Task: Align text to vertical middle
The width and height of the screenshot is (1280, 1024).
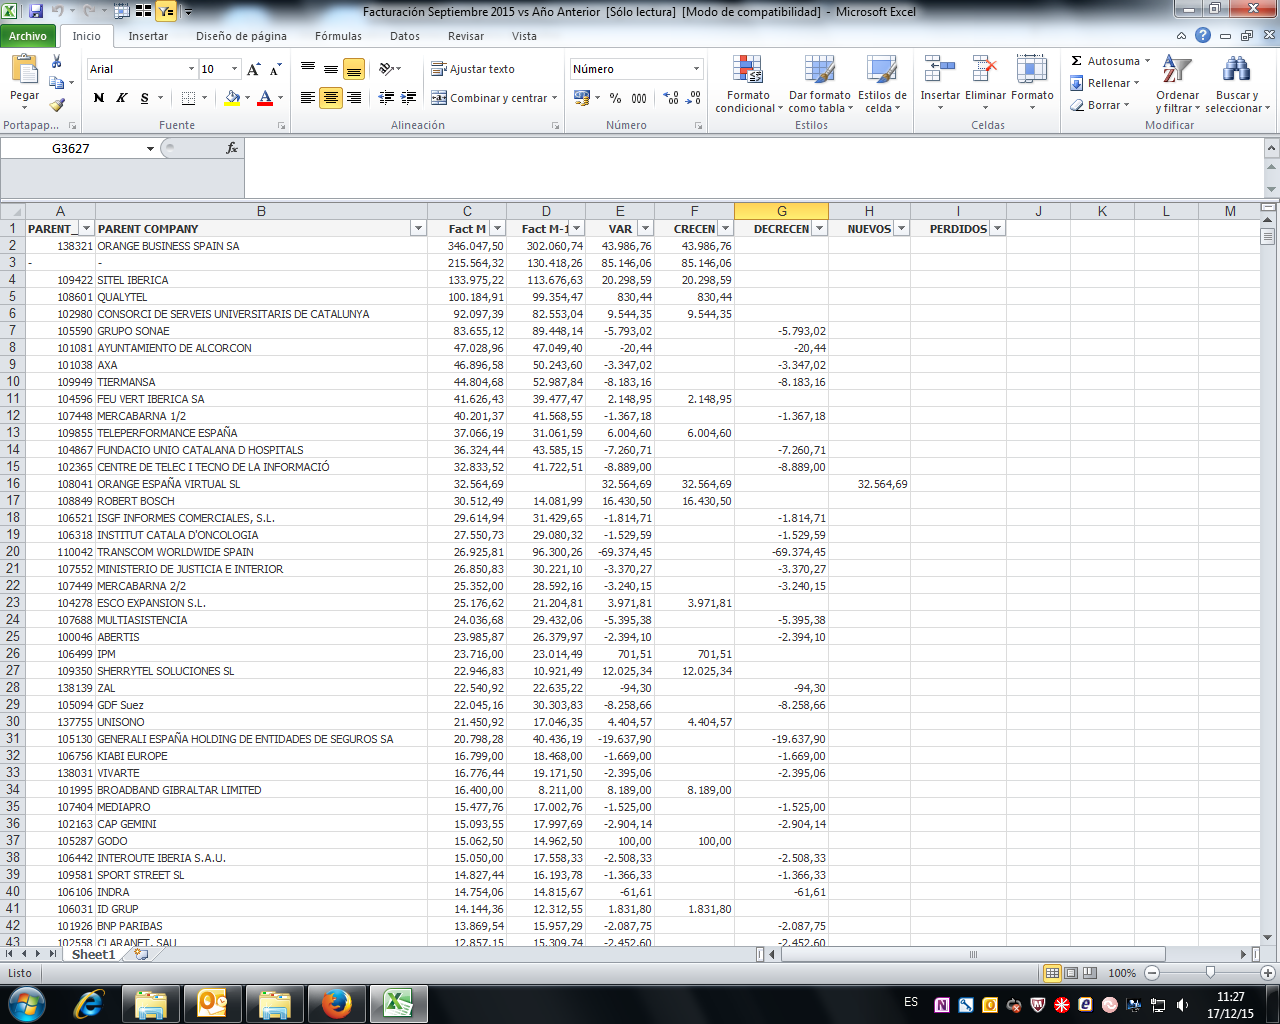Action: pos(331,69)
